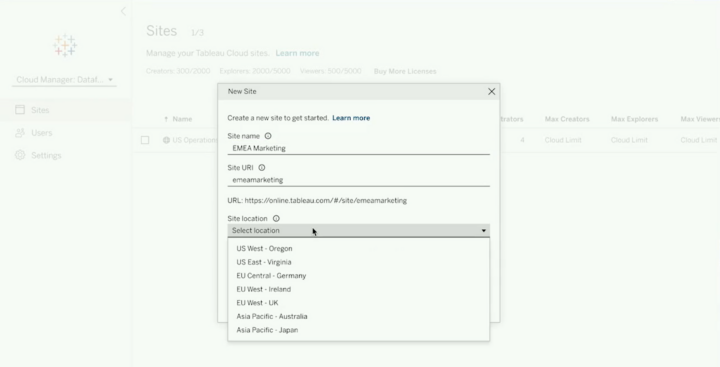Edit the Site URI field emeamarketing

(359, 180)
